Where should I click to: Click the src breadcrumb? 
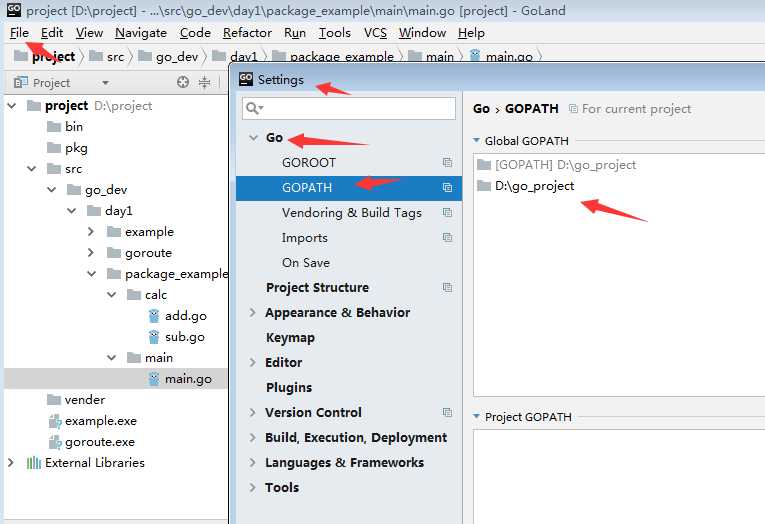pyautogui.click(x=107, y=57)
